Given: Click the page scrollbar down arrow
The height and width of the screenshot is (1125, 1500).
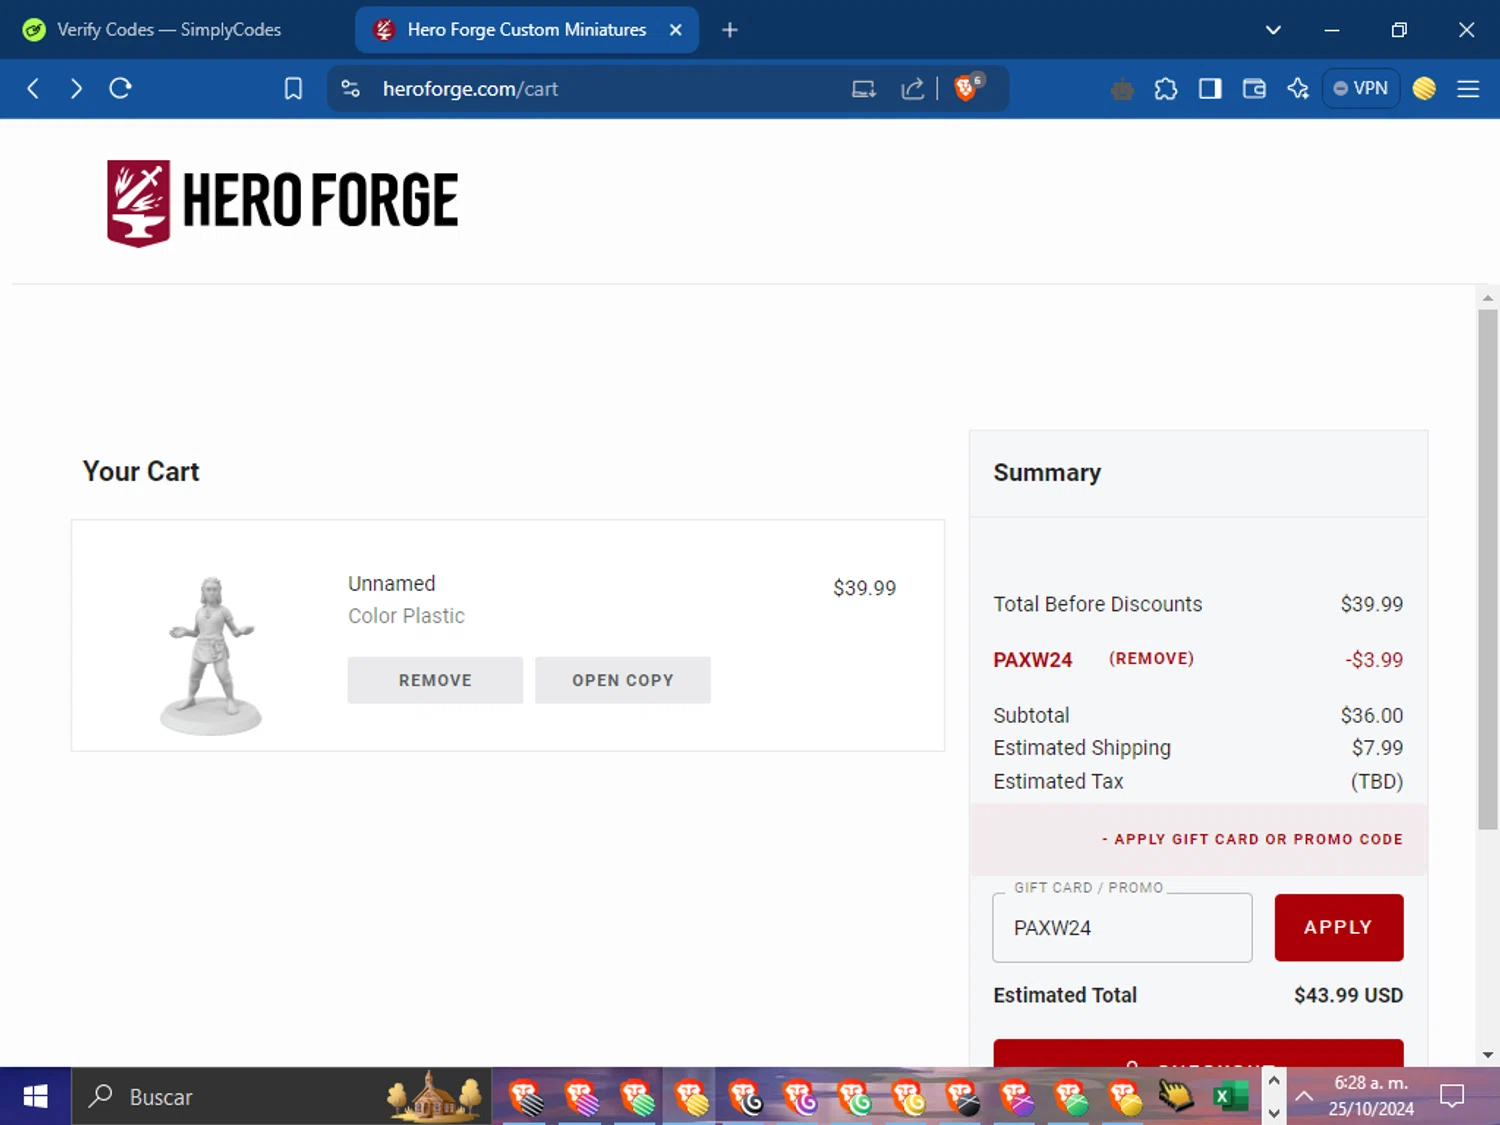Looking at the screenshot, I should coord(1488,1054).
